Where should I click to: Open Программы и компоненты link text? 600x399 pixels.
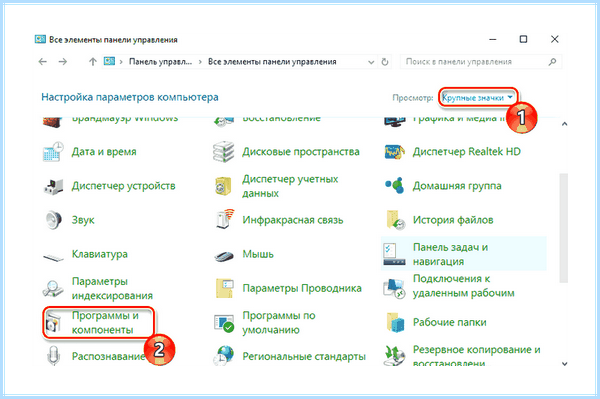(x=105, y=322)
